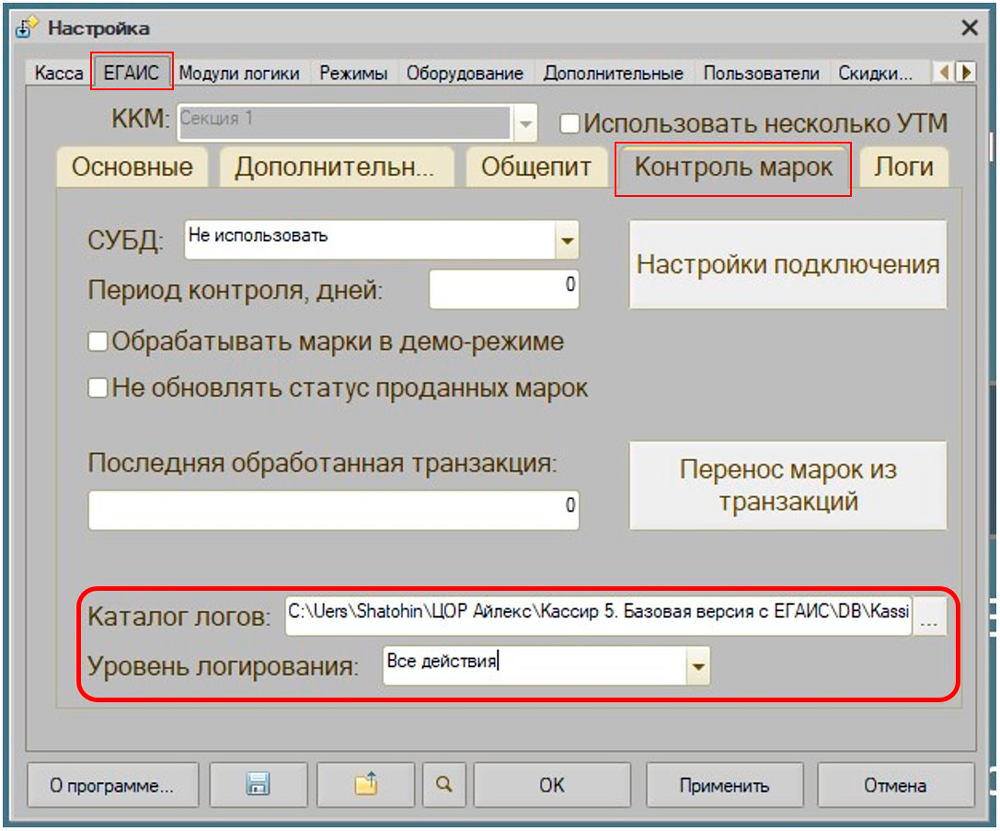Go to the 'Пользователи' tab
1000x831 pixels.
click(x=761, y=73)
